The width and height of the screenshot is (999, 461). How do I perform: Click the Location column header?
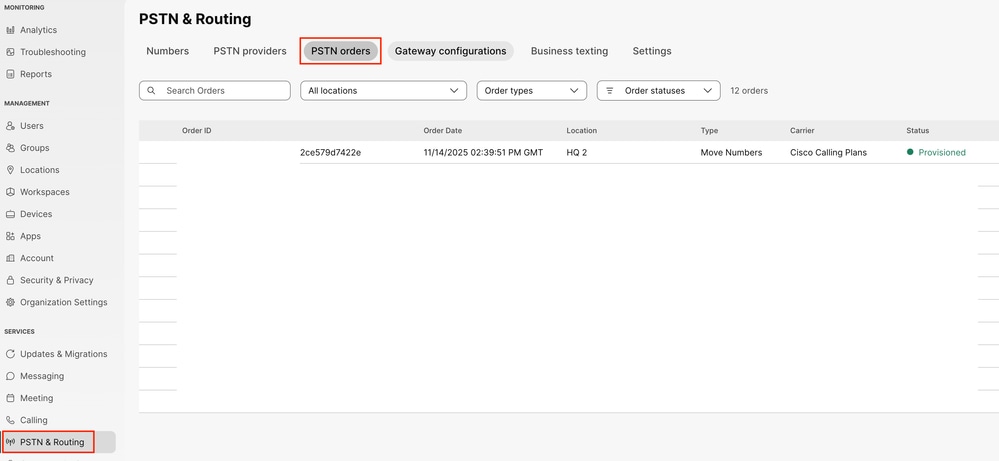[x=582, y=131]
